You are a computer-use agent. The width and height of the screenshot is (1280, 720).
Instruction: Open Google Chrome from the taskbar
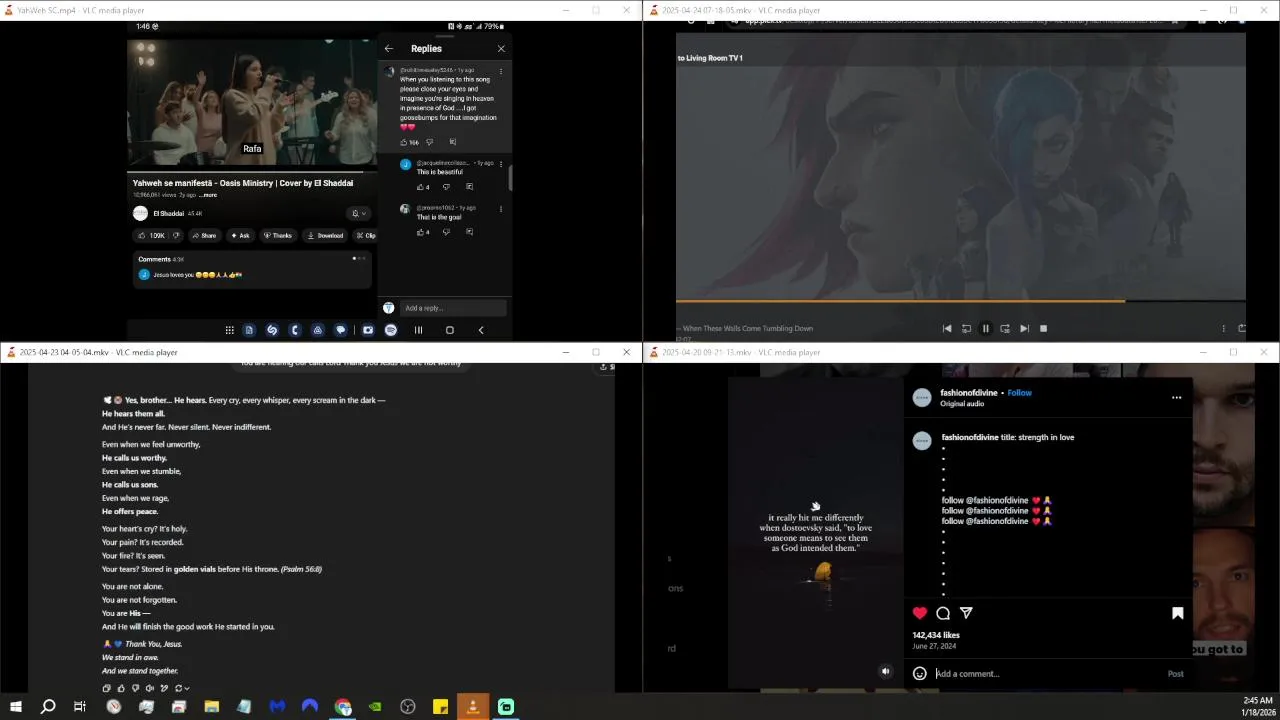pyautogui.click(x=343, y=707)
